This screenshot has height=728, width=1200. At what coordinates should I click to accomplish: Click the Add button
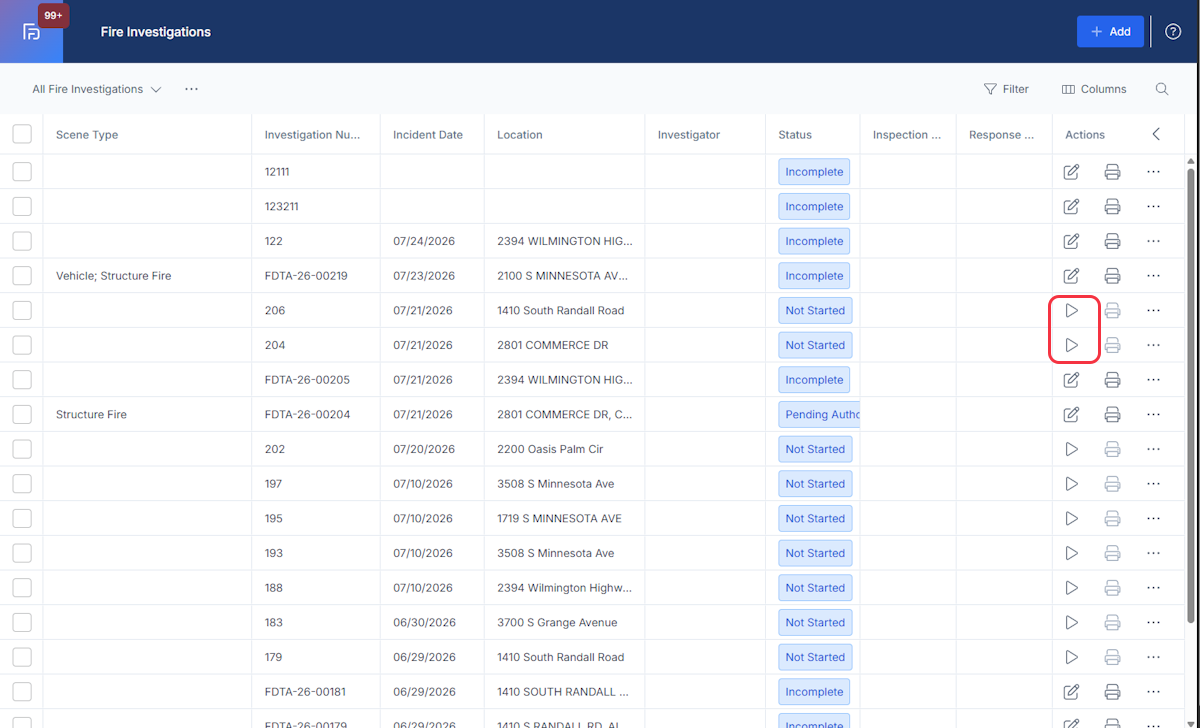point(1110,32)
